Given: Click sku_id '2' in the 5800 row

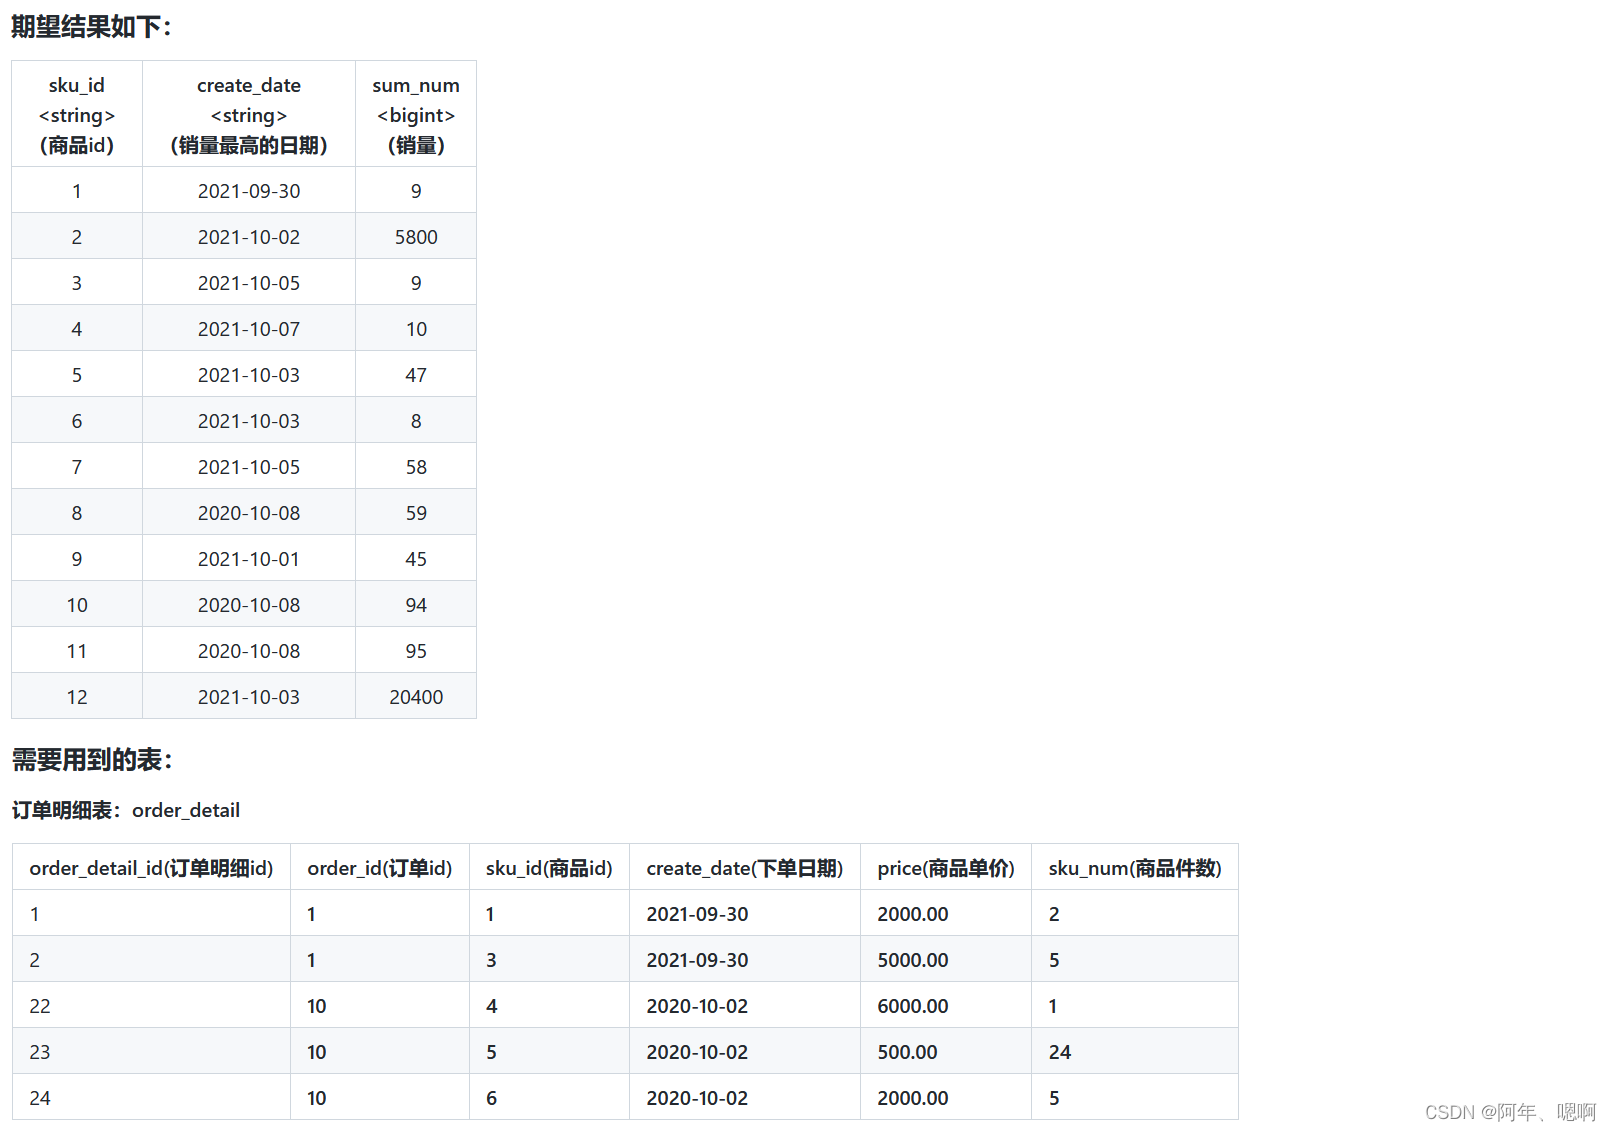Looking at the screenshot, I should [x=77, y=237].
